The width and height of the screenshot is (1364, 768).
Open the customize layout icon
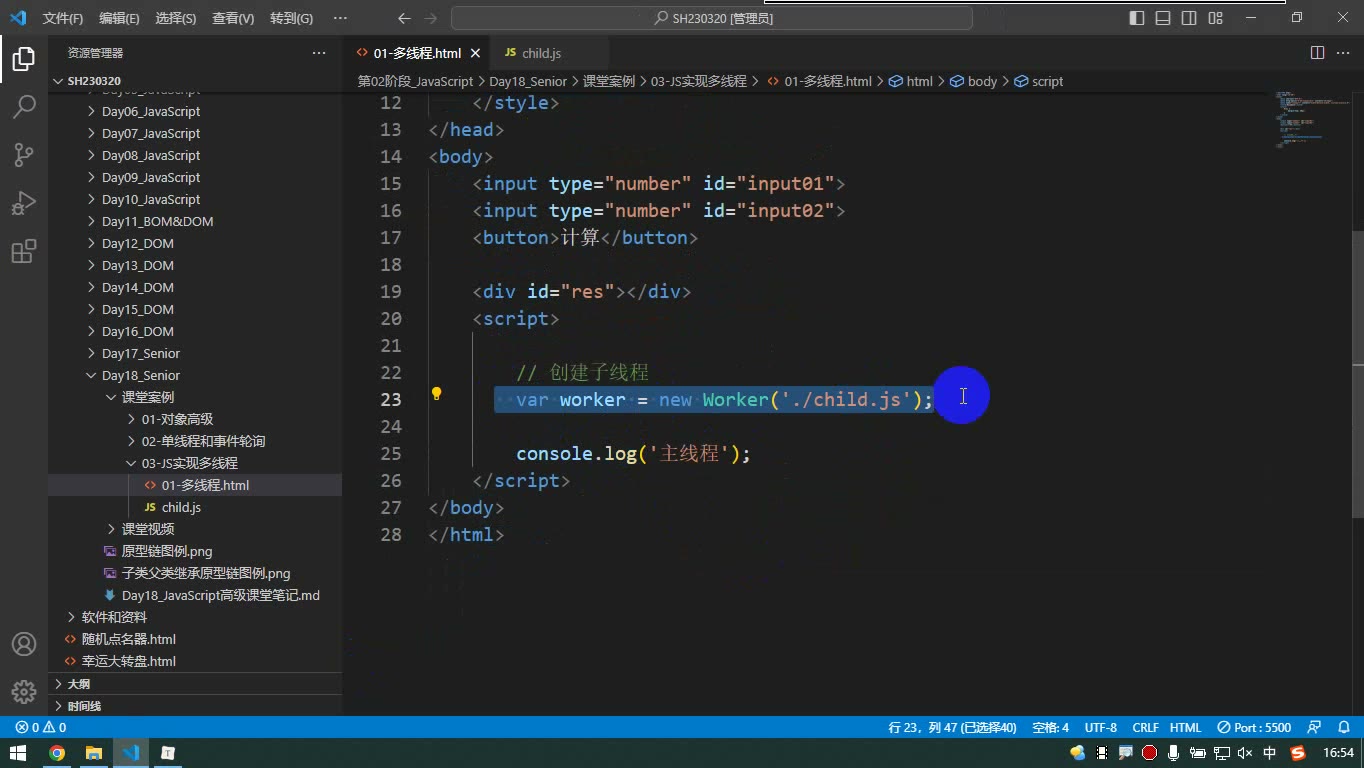coord(1215,18)
